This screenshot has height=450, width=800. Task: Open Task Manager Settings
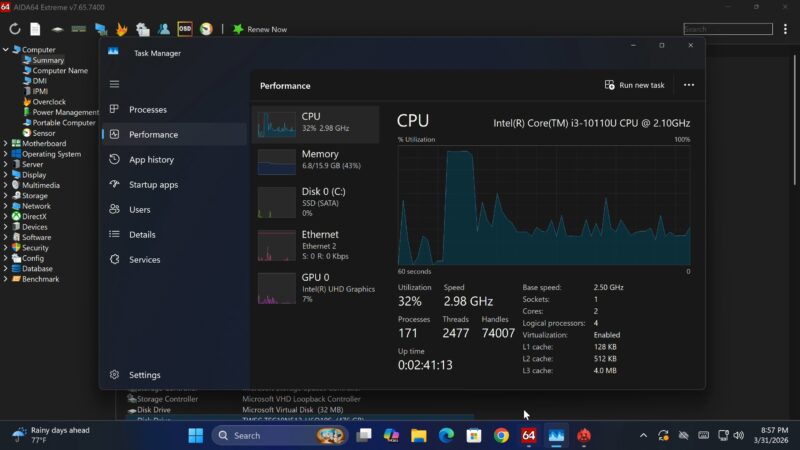click(174, 374)
